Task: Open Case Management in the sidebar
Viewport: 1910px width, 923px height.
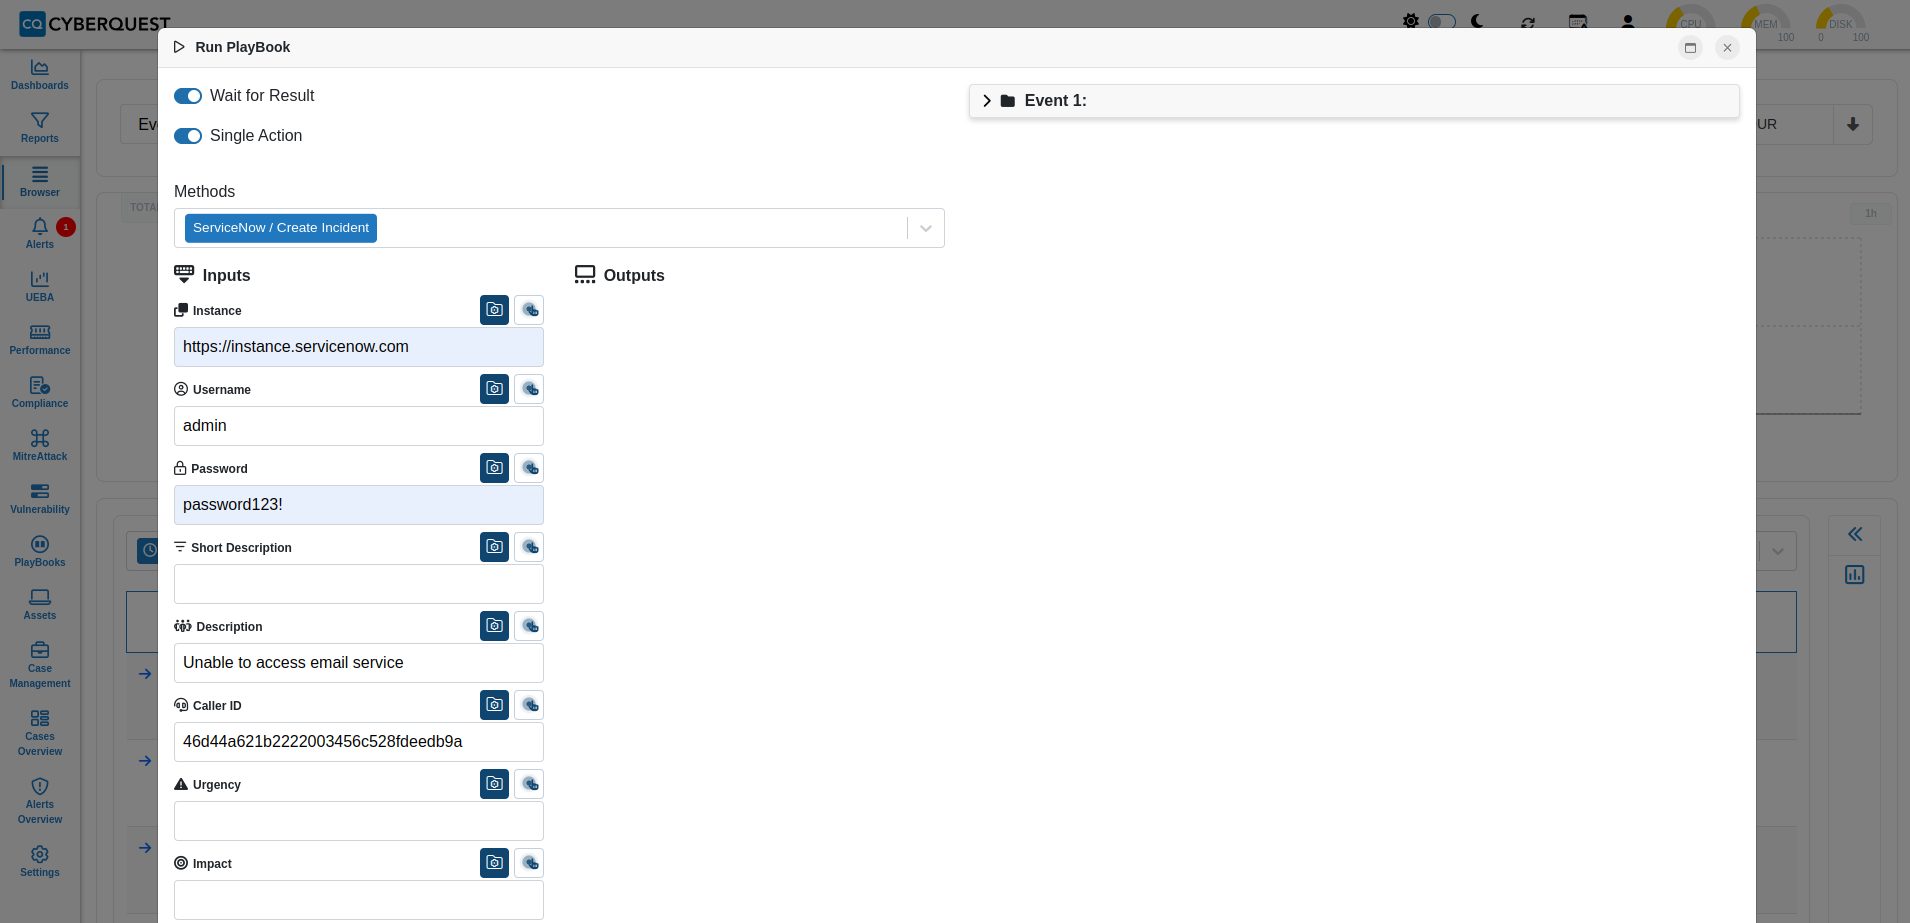Action: pos(40,666)
